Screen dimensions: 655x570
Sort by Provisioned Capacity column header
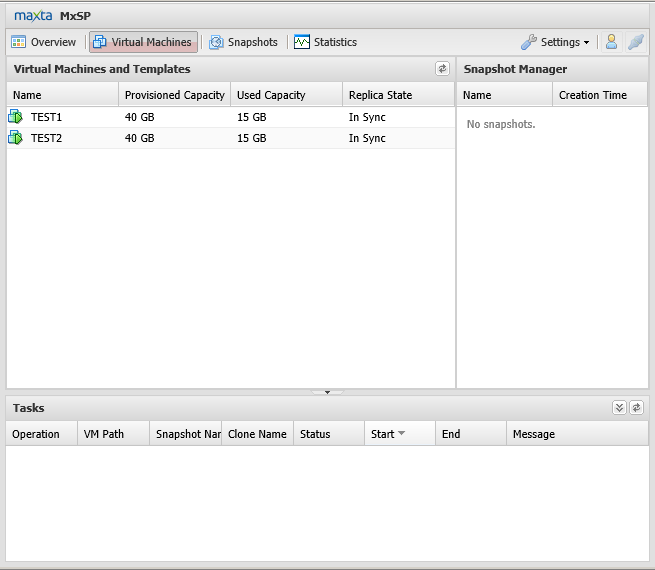point(175,95)
